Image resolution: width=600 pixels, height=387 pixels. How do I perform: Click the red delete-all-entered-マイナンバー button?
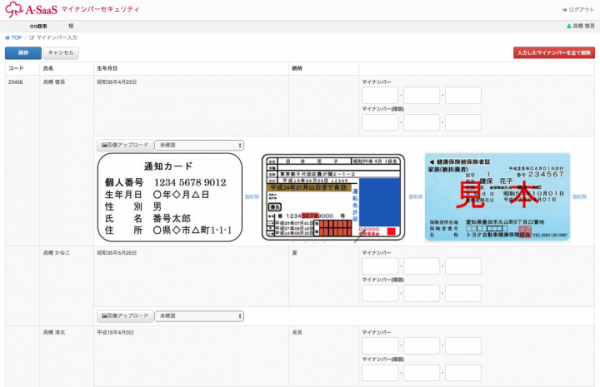554,53
